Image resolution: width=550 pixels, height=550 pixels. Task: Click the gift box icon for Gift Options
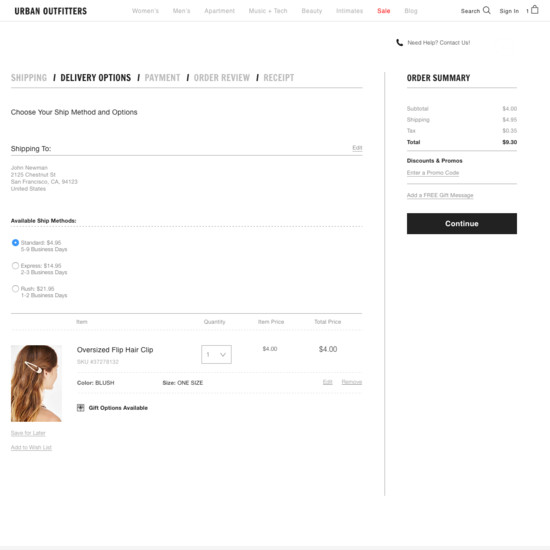click(81, 408)
